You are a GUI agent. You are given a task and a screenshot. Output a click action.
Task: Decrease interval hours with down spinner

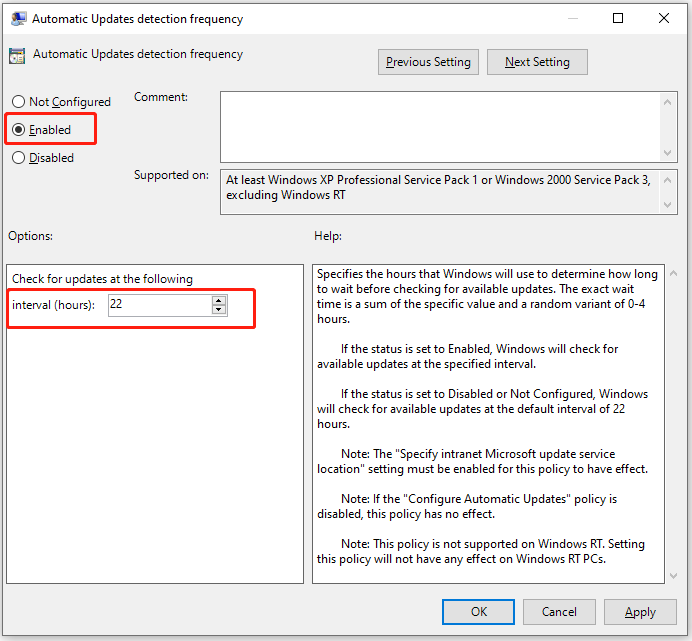click(x=219, y=310)
